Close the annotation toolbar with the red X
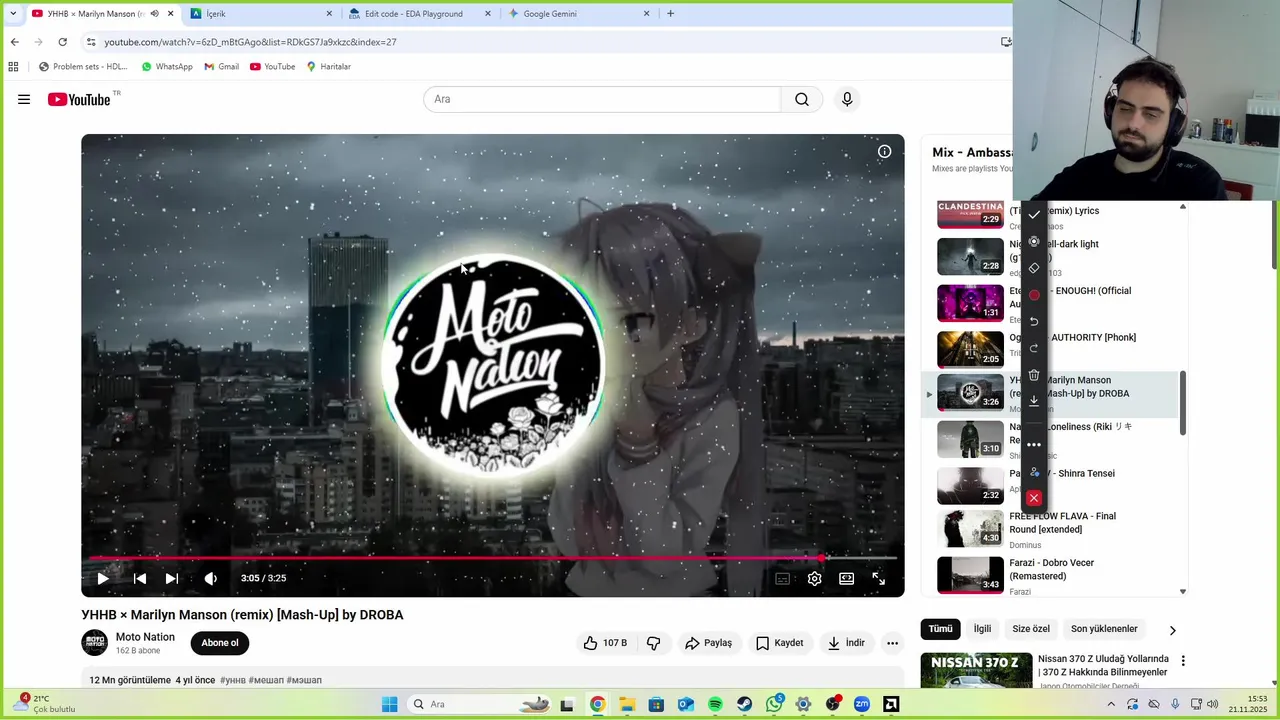1280x720 pixels. point(1034,498)
